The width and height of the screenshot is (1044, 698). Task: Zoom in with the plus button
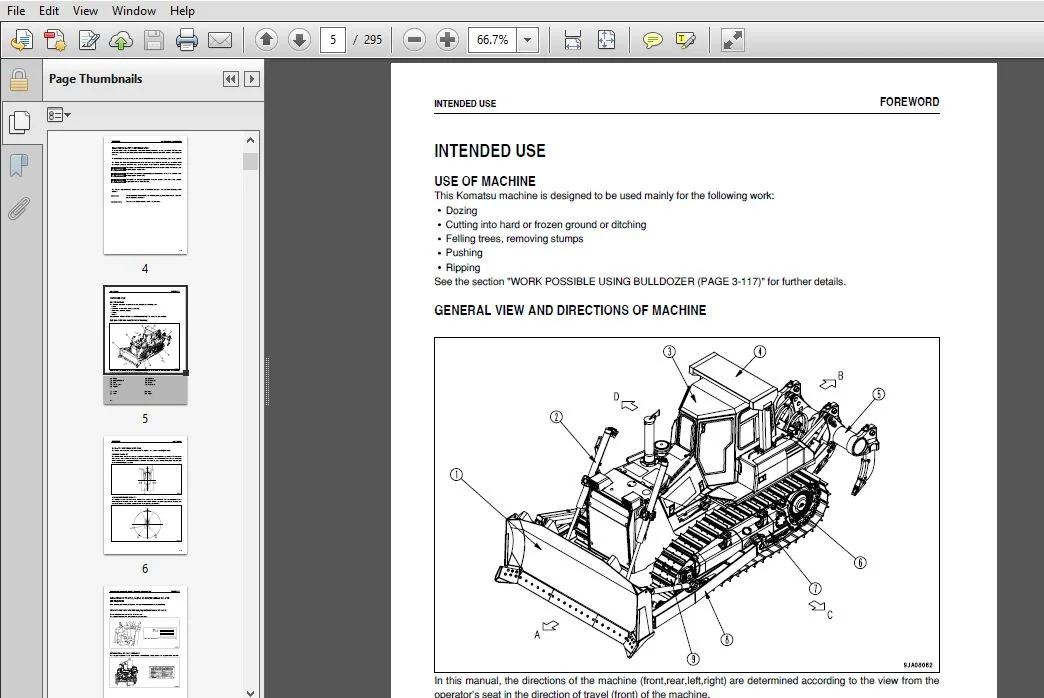tap(447, 40)
